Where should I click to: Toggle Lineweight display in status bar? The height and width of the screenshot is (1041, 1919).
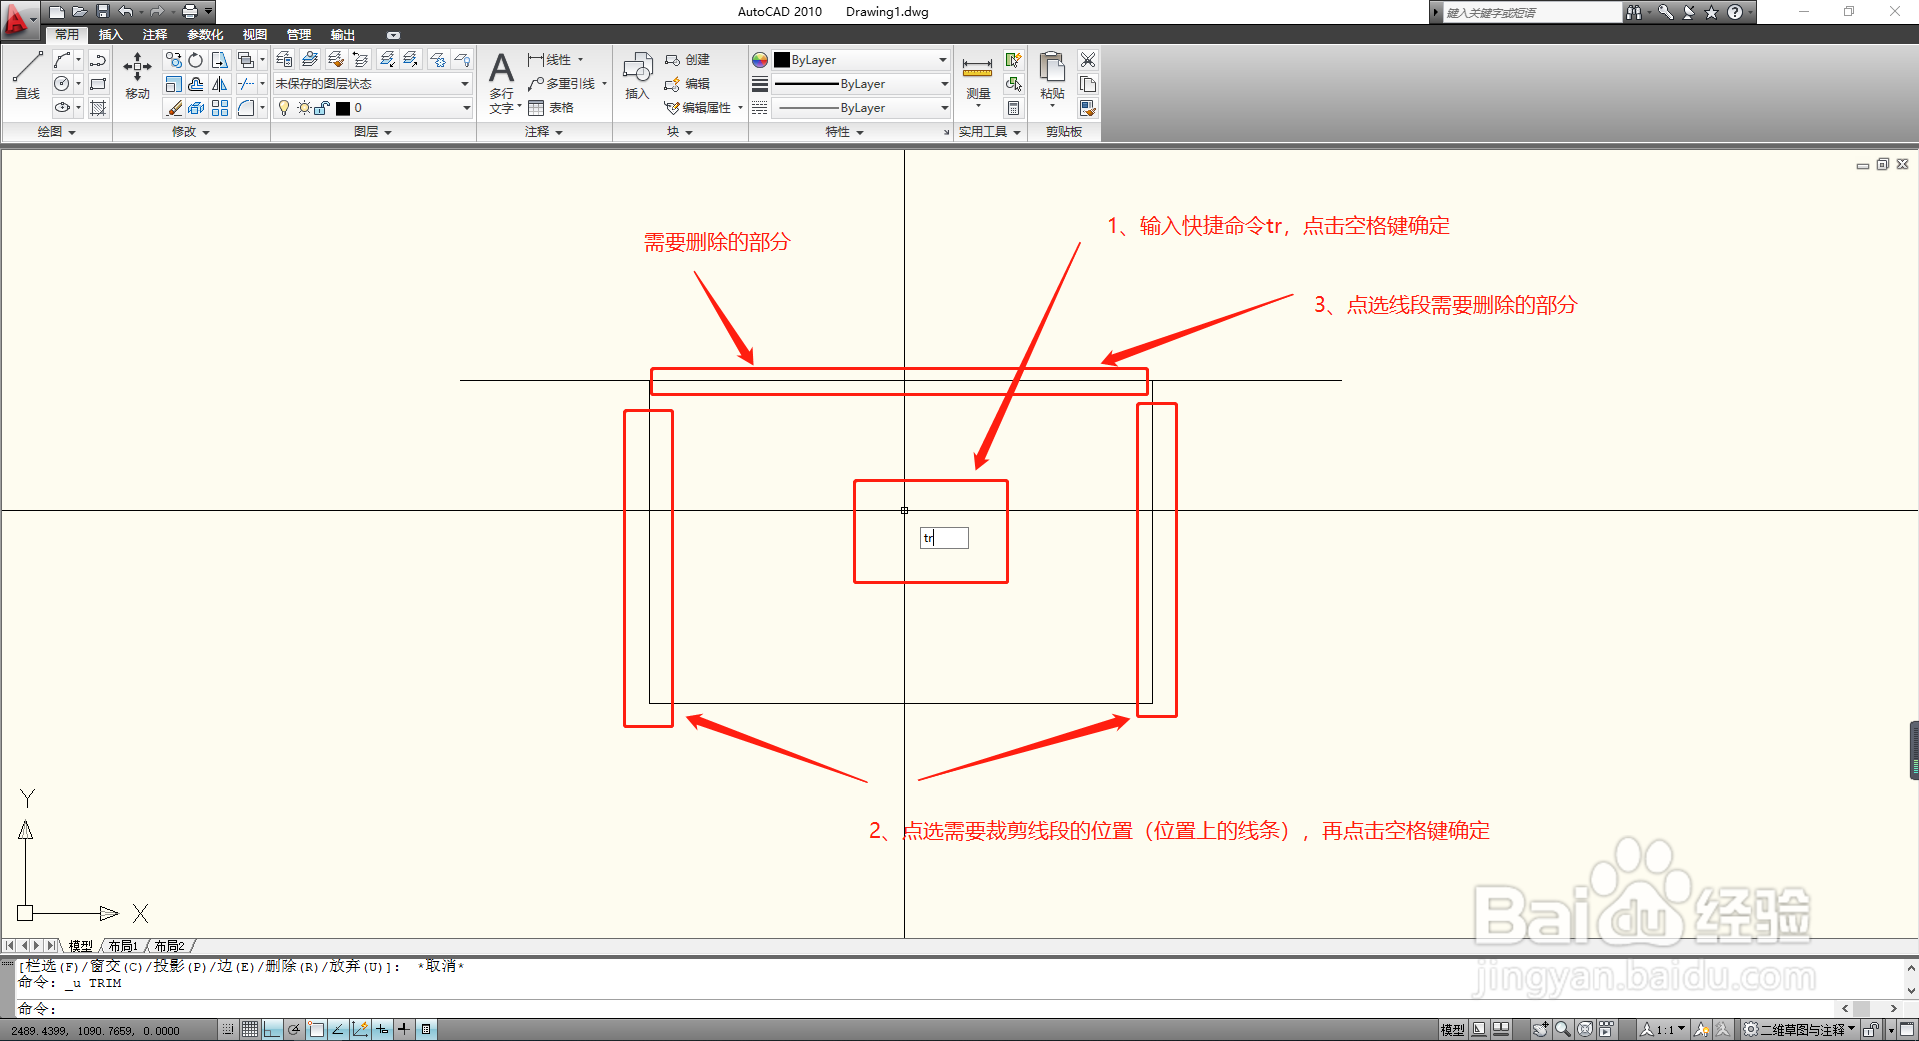(x=404, y=1029)
